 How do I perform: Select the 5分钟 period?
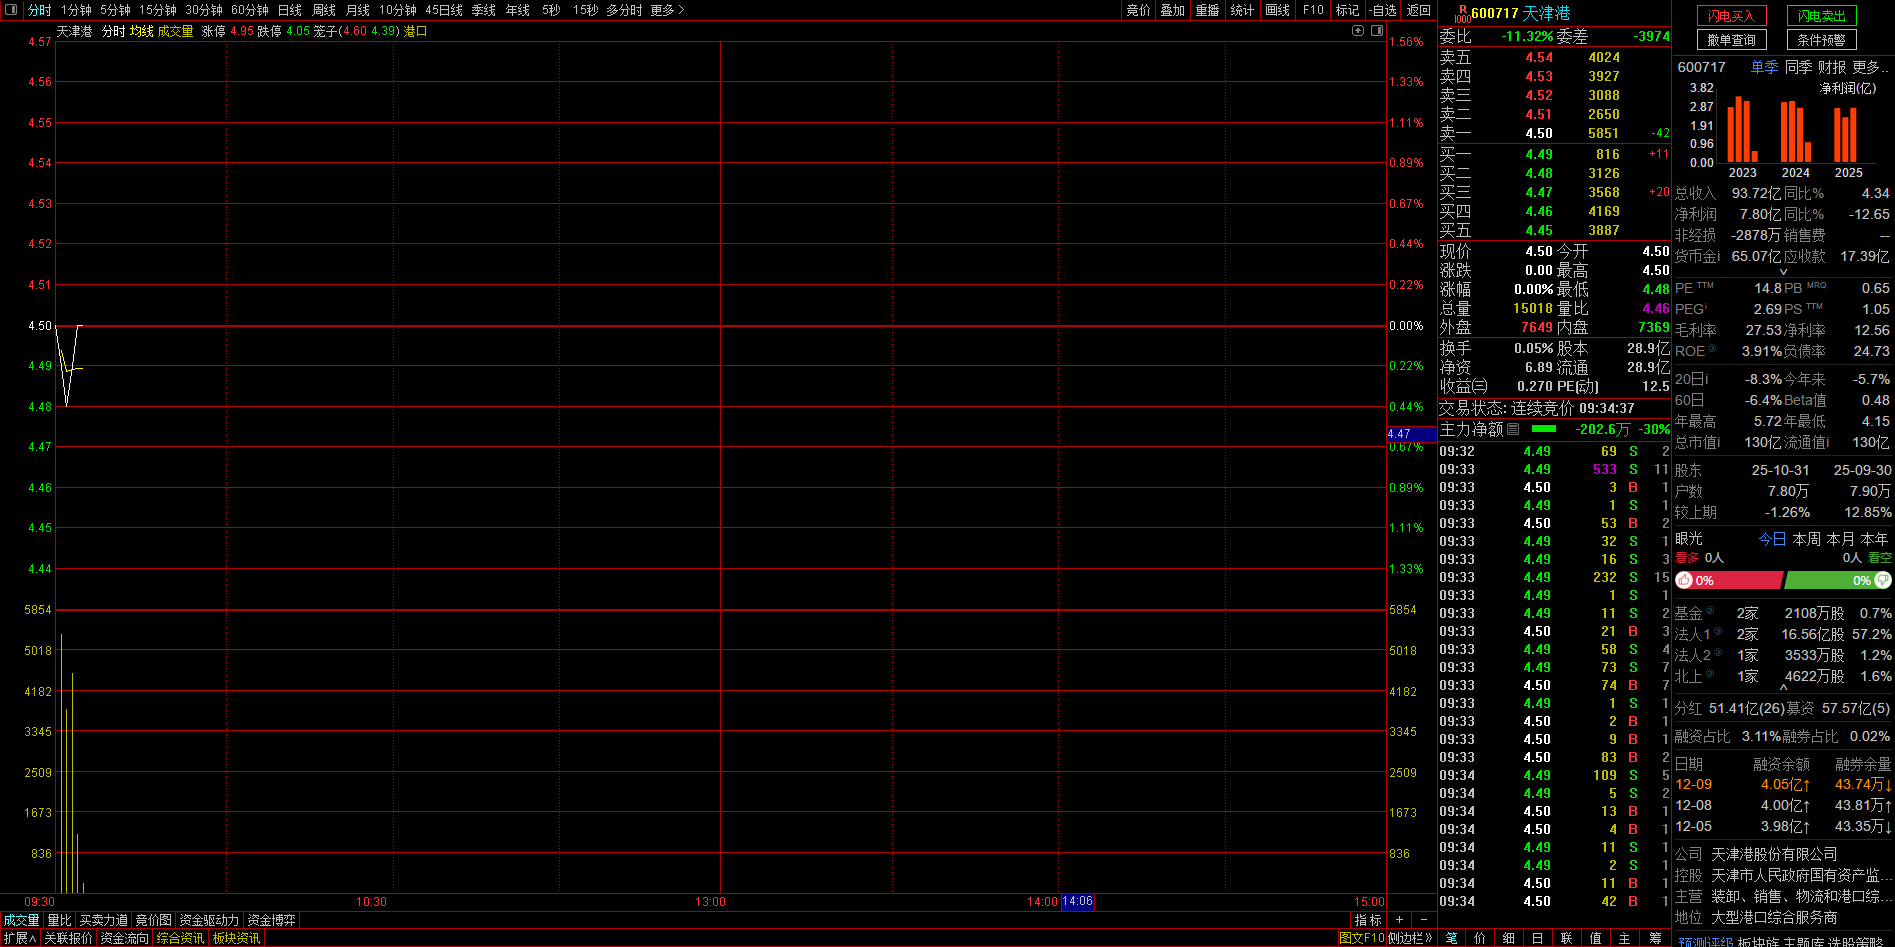pyautogui.click(x=115, y=10)
